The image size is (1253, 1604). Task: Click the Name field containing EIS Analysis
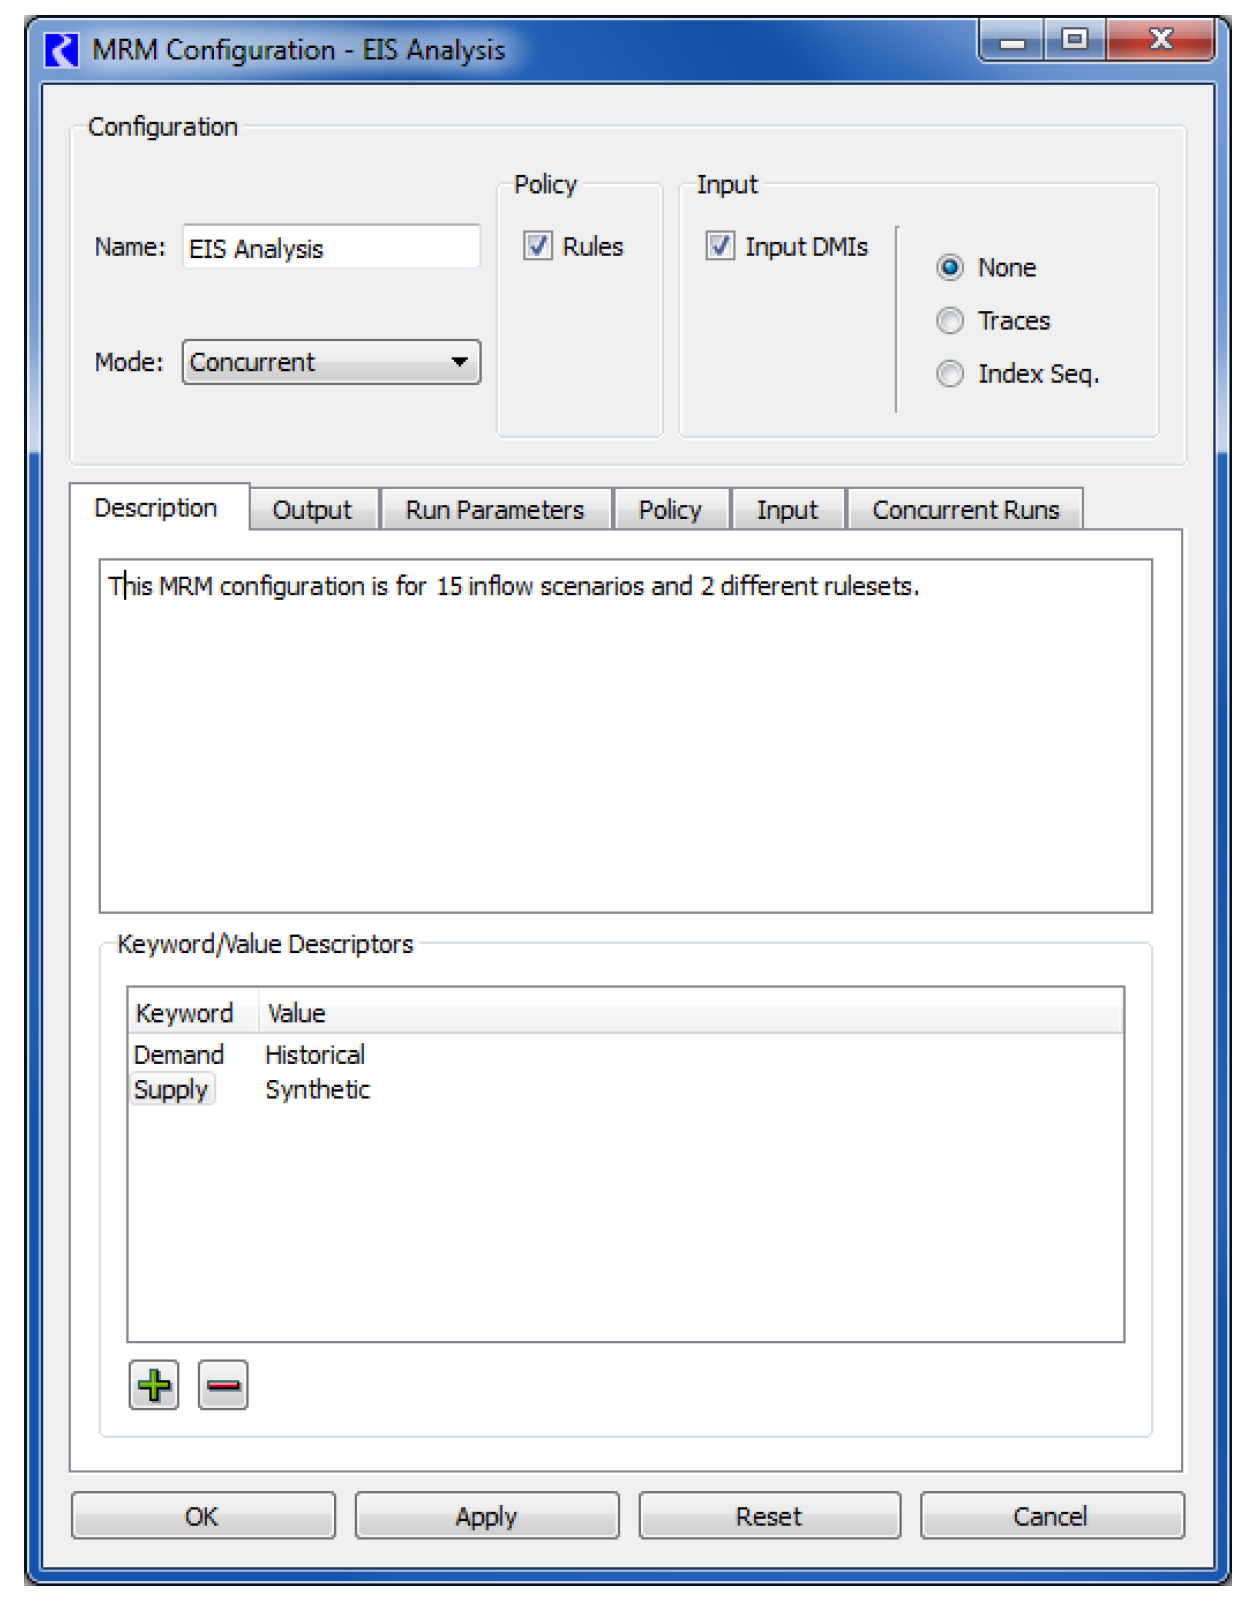[331, 248]
